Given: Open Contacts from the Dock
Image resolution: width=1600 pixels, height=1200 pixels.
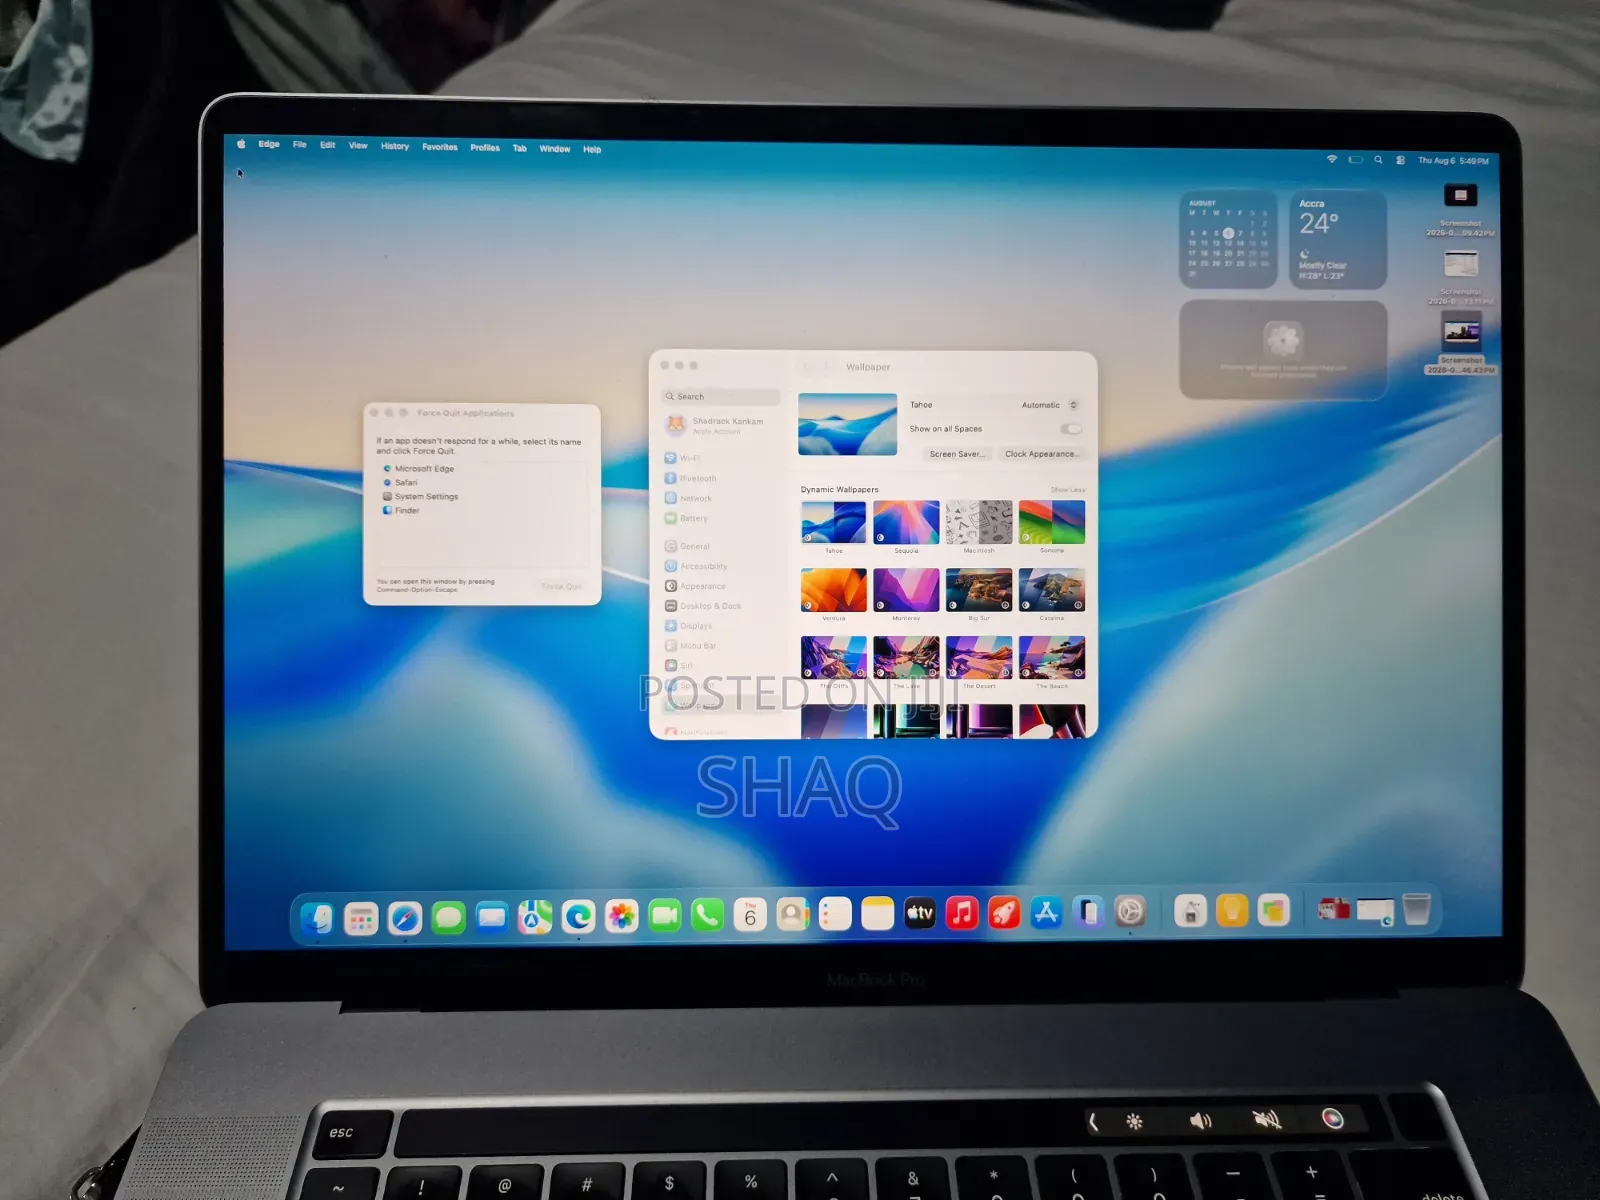Looking at the screenshot, I should [x=793, y=914].
